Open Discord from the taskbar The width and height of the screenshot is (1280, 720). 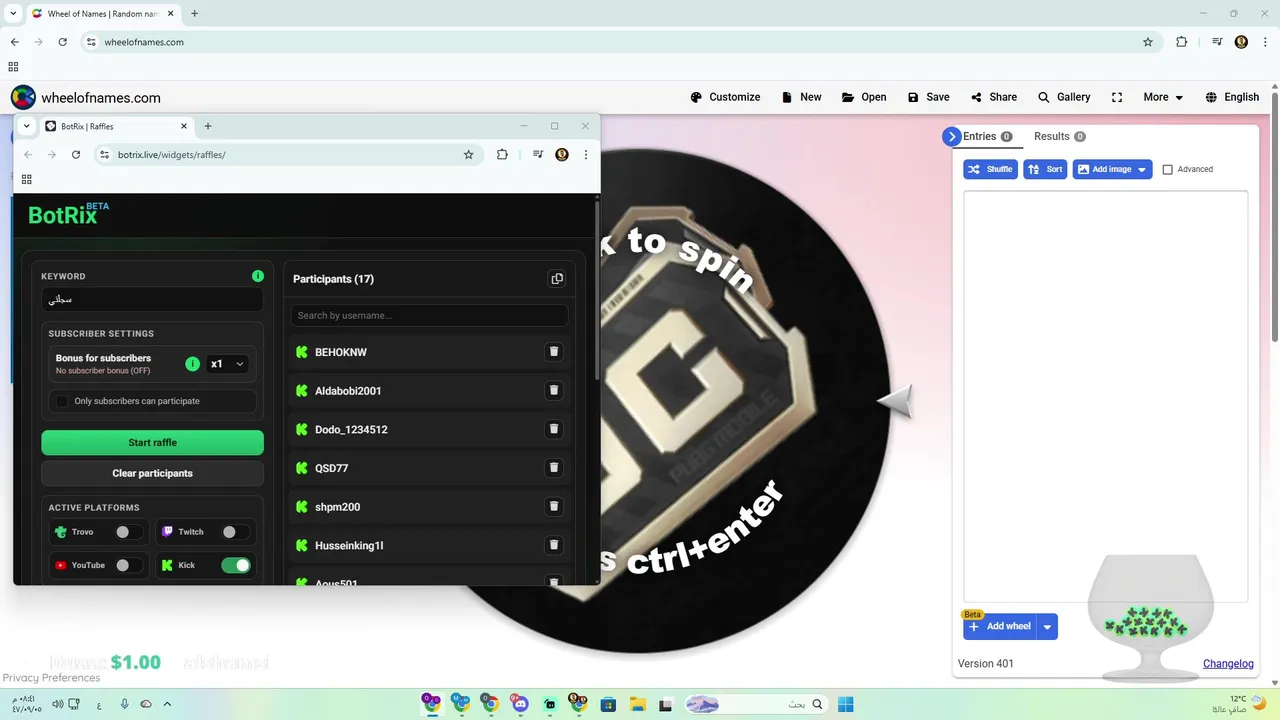pyautogui.click(x=519, y=704)
